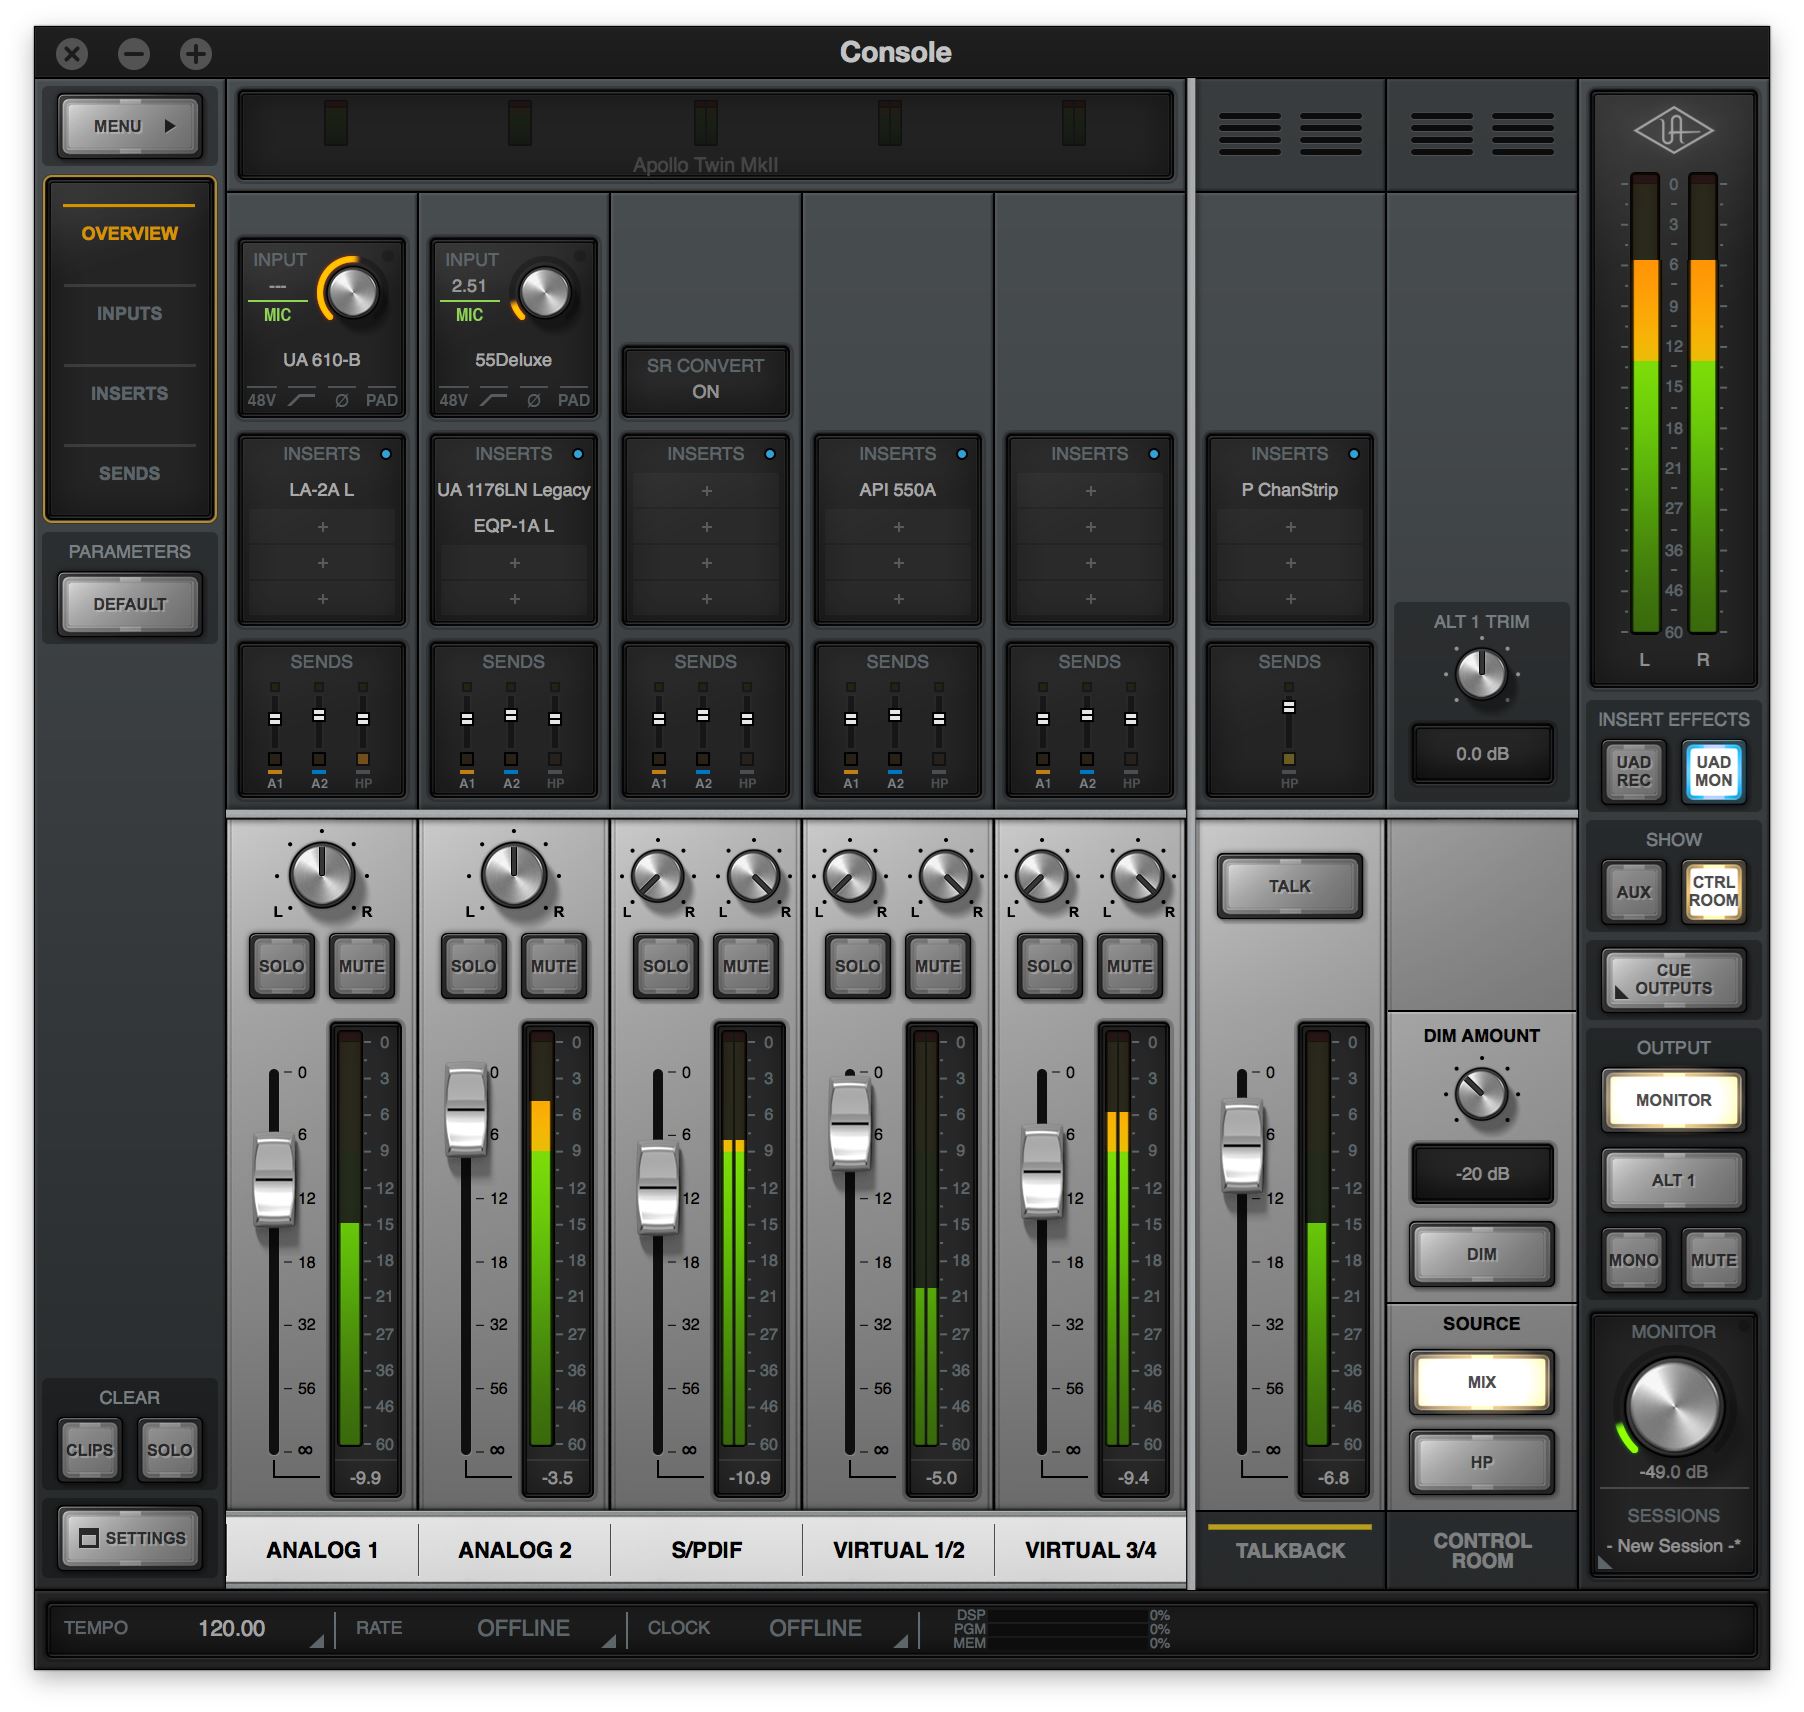1804x1712 pixels.
Task: Click the DIM AMOUNT knob
Action: coord(1481,1093)
